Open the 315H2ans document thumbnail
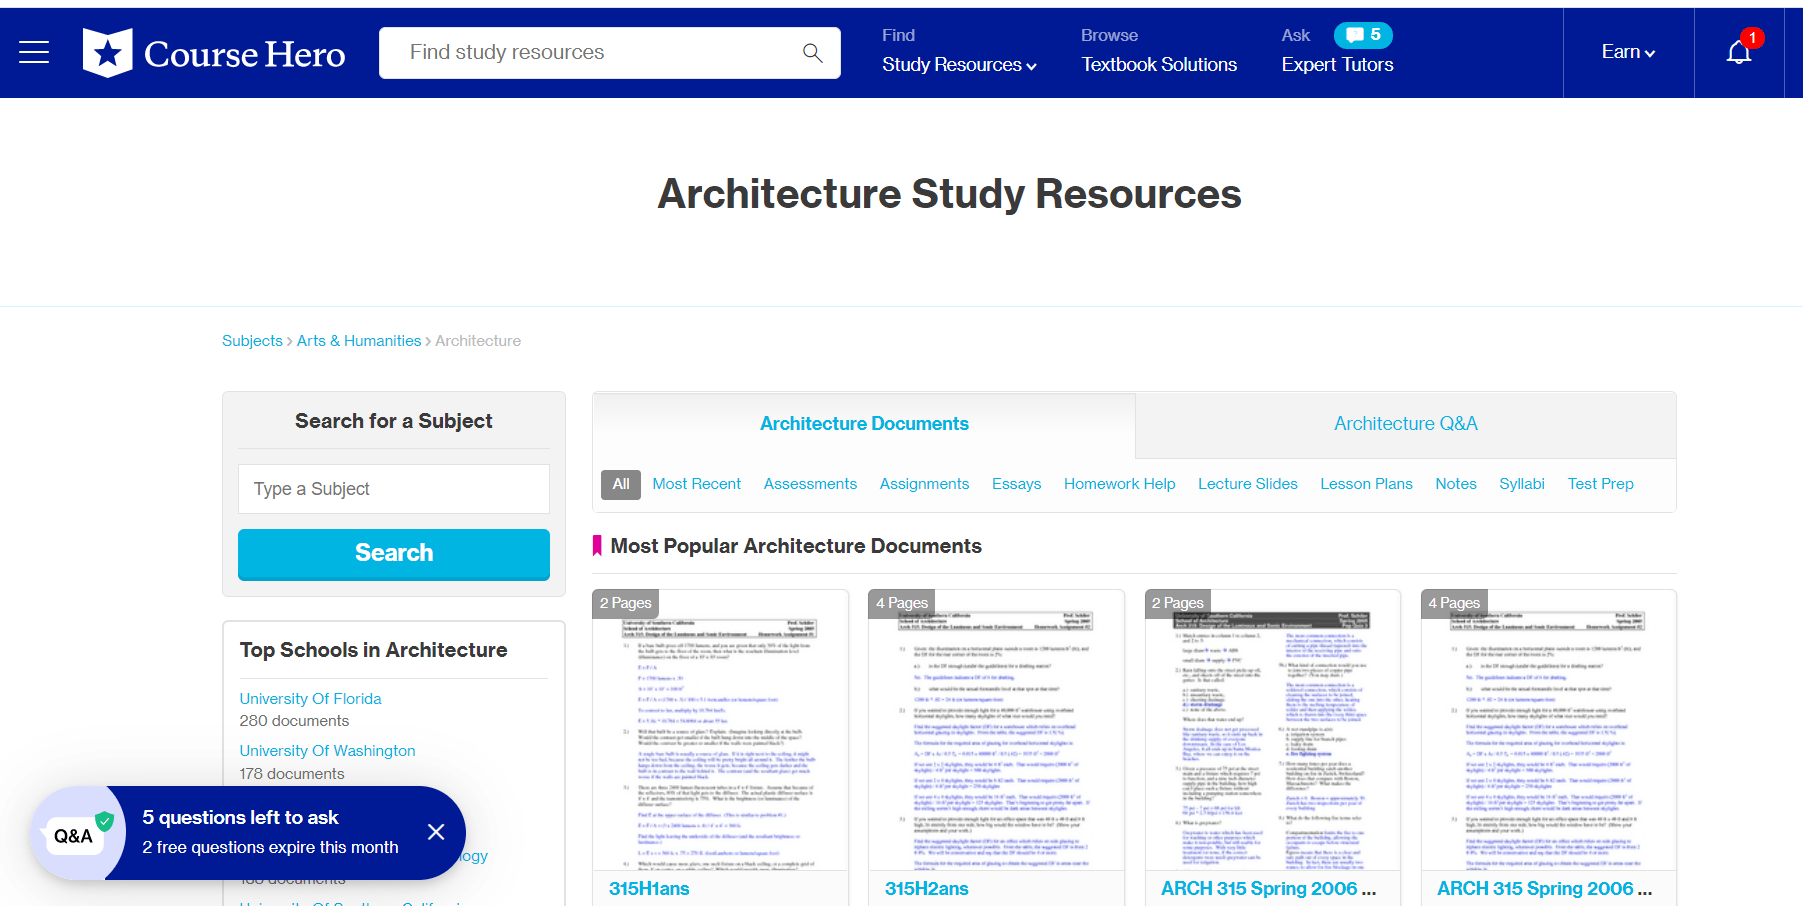Viewport: 1803px width, 906px height. coord(996,730)
